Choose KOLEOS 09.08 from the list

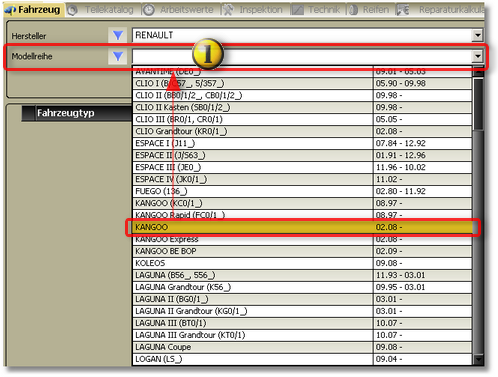[302, 263]
